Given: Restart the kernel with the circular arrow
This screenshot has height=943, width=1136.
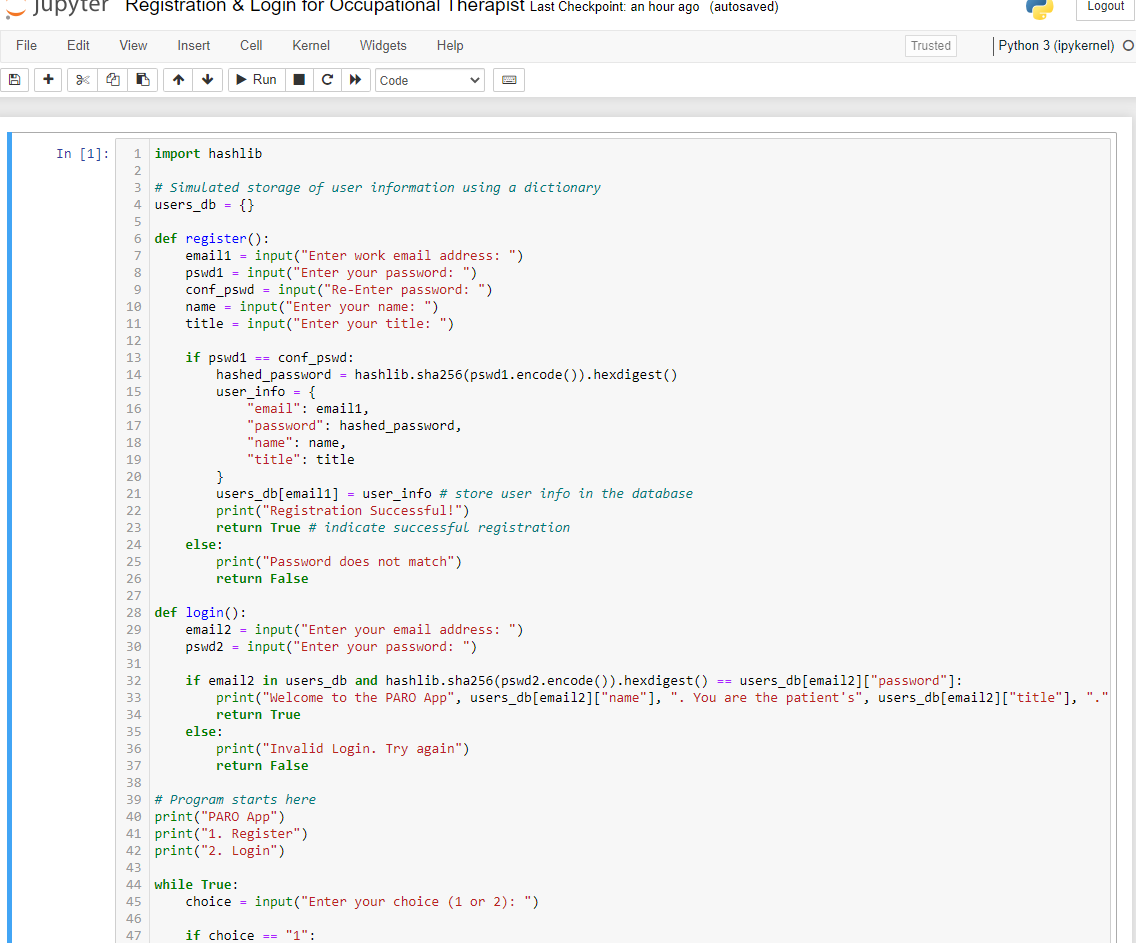Looking at the screenshot, I should click(327, 80).
